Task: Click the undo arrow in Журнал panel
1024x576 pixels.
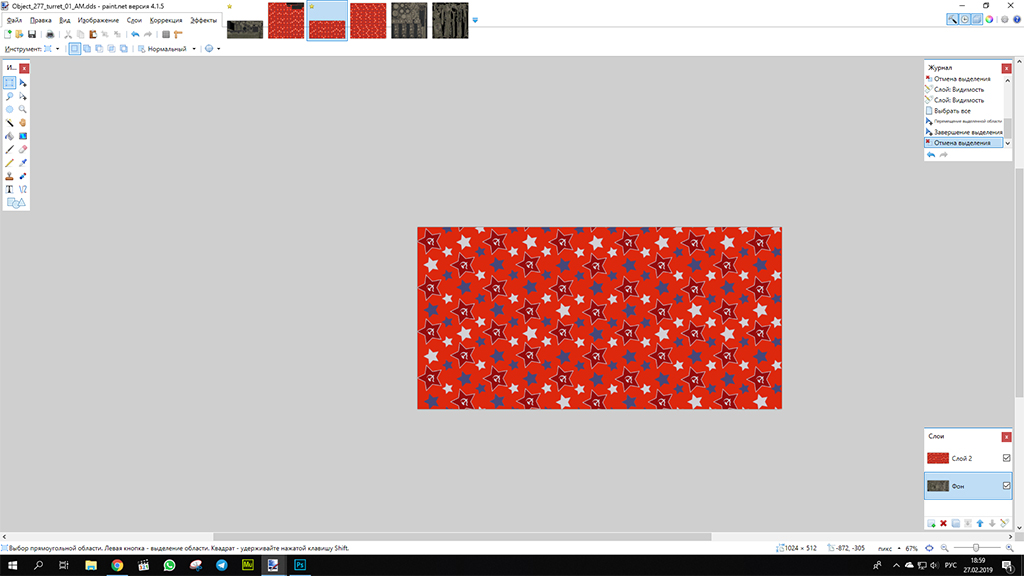Action: 931,155
